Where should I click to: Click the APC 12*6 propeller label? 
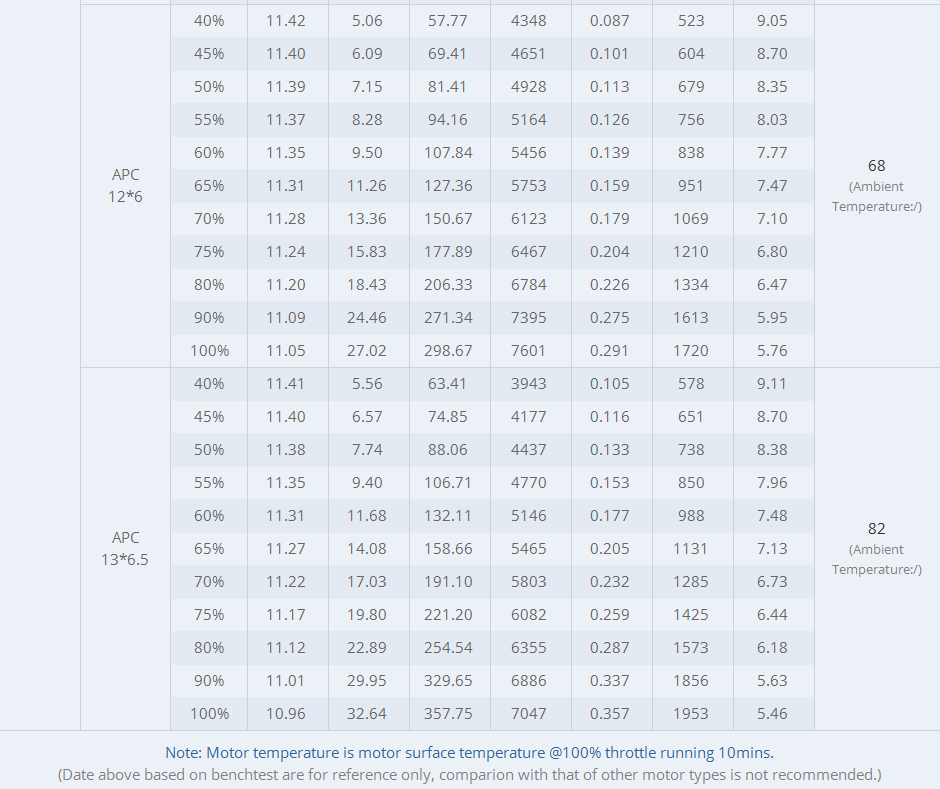(x=126, y=186)
